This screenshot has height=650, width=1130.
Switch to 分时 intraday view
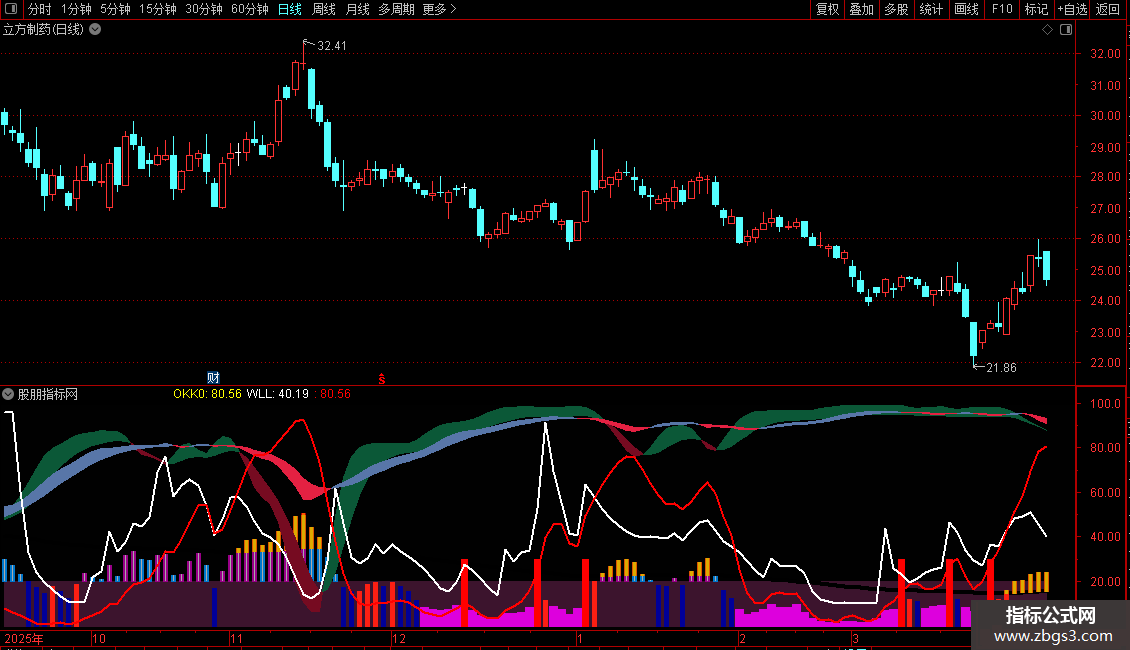tap(40, 9)
